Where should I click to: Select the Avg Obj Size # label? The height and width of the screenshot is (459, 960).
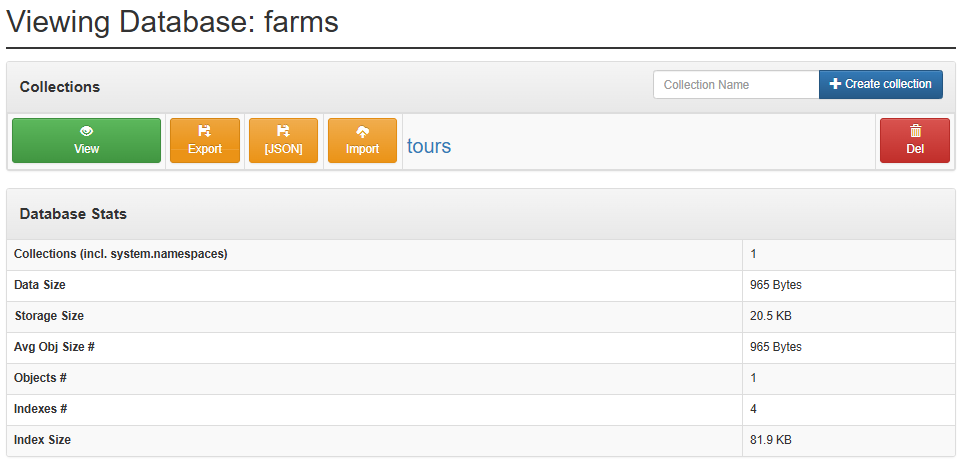point(62,347)
